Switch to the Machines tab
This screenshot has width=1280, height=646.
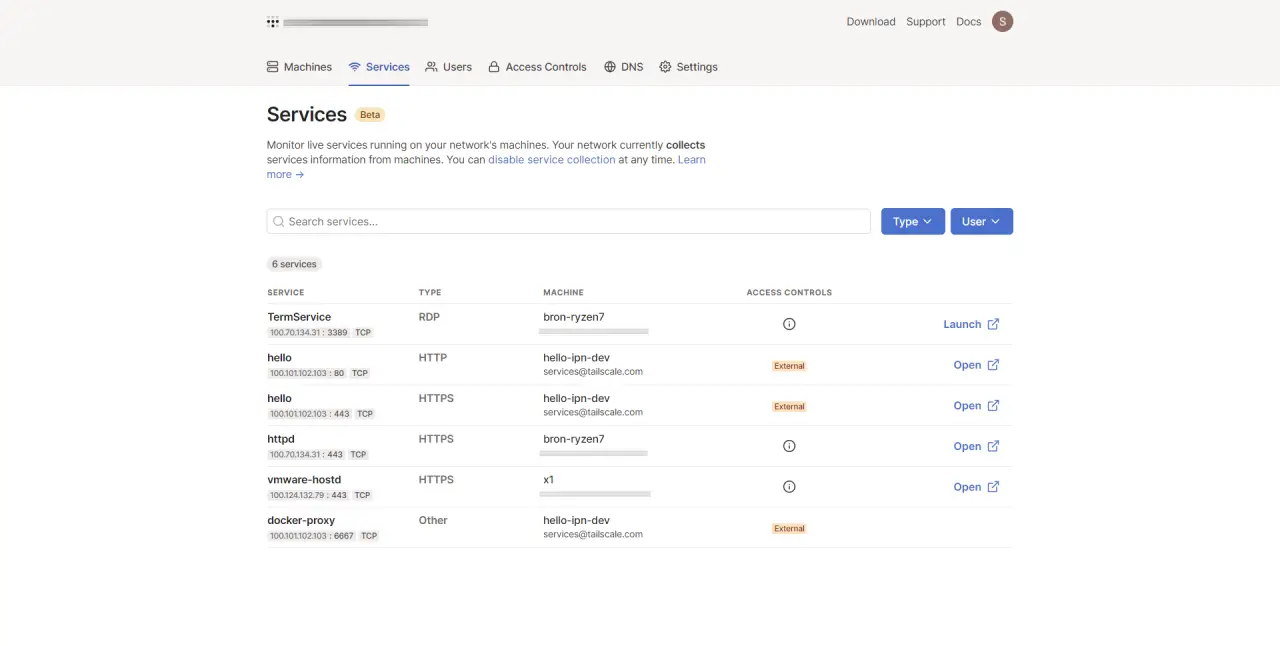[299, 67]
